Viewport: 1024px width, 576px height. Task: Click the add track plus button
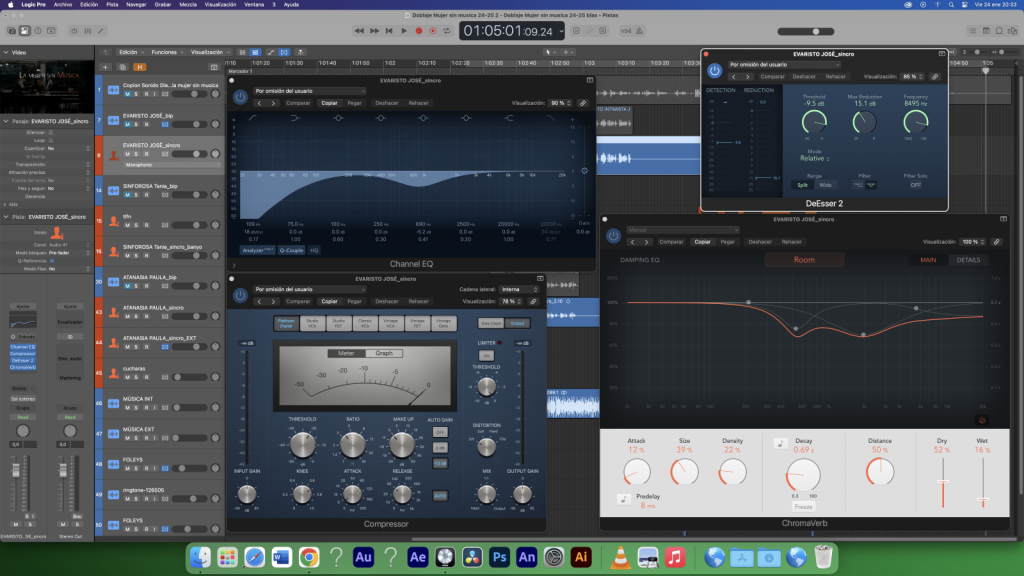103,66
